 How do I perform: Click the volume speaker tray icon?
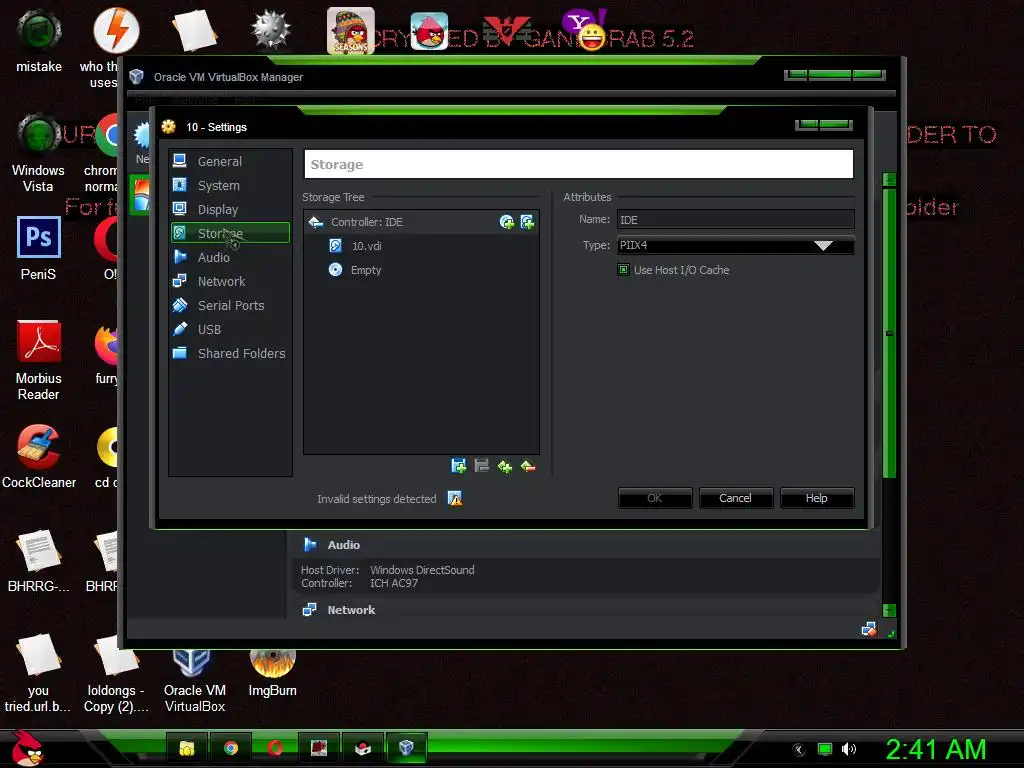(x=849, y=749)
